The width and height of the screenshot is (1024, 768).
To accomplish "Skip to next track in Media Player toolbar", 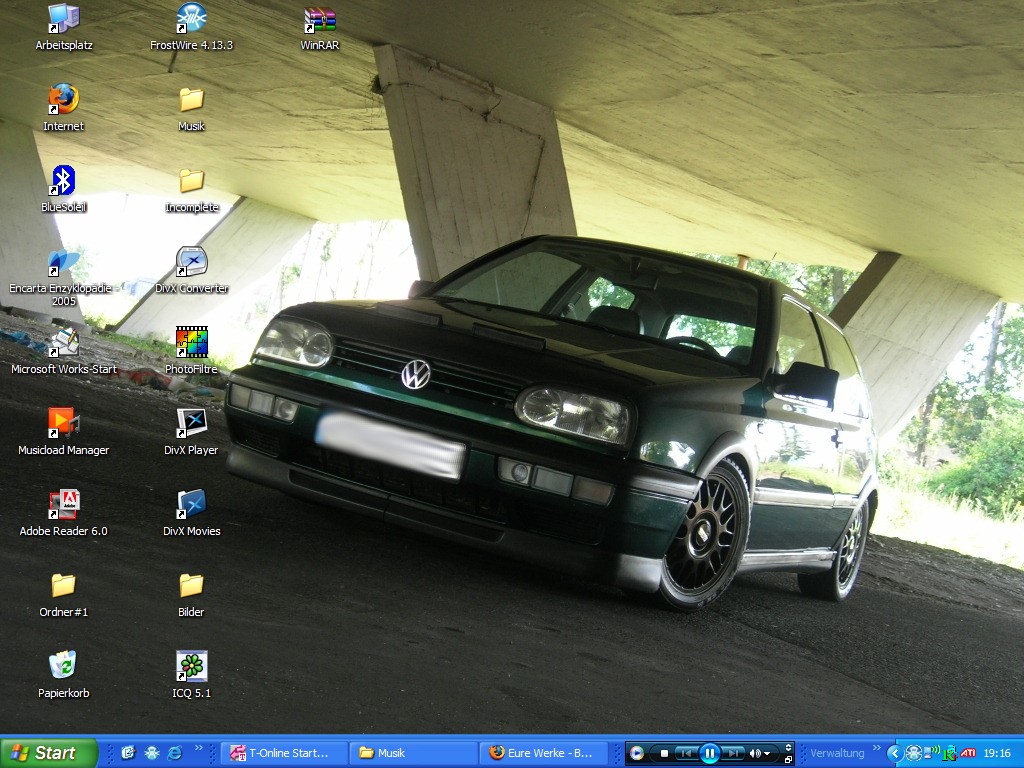I will click(732, 754).
